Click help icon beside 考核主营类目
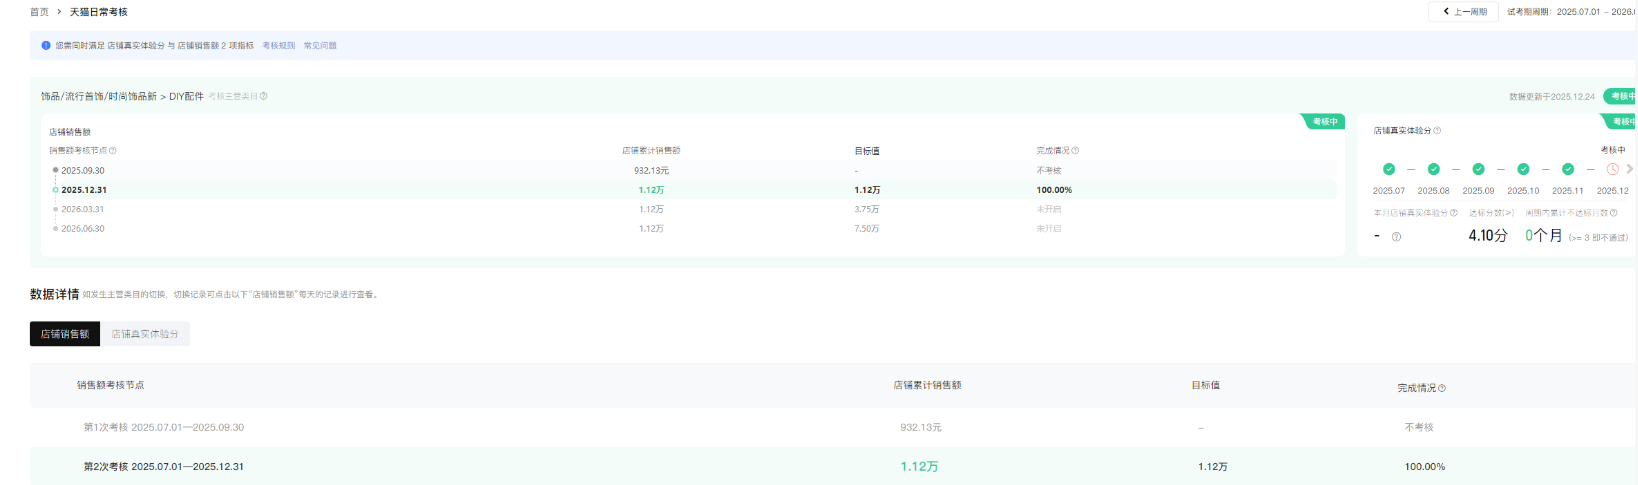 click(264, 97)
